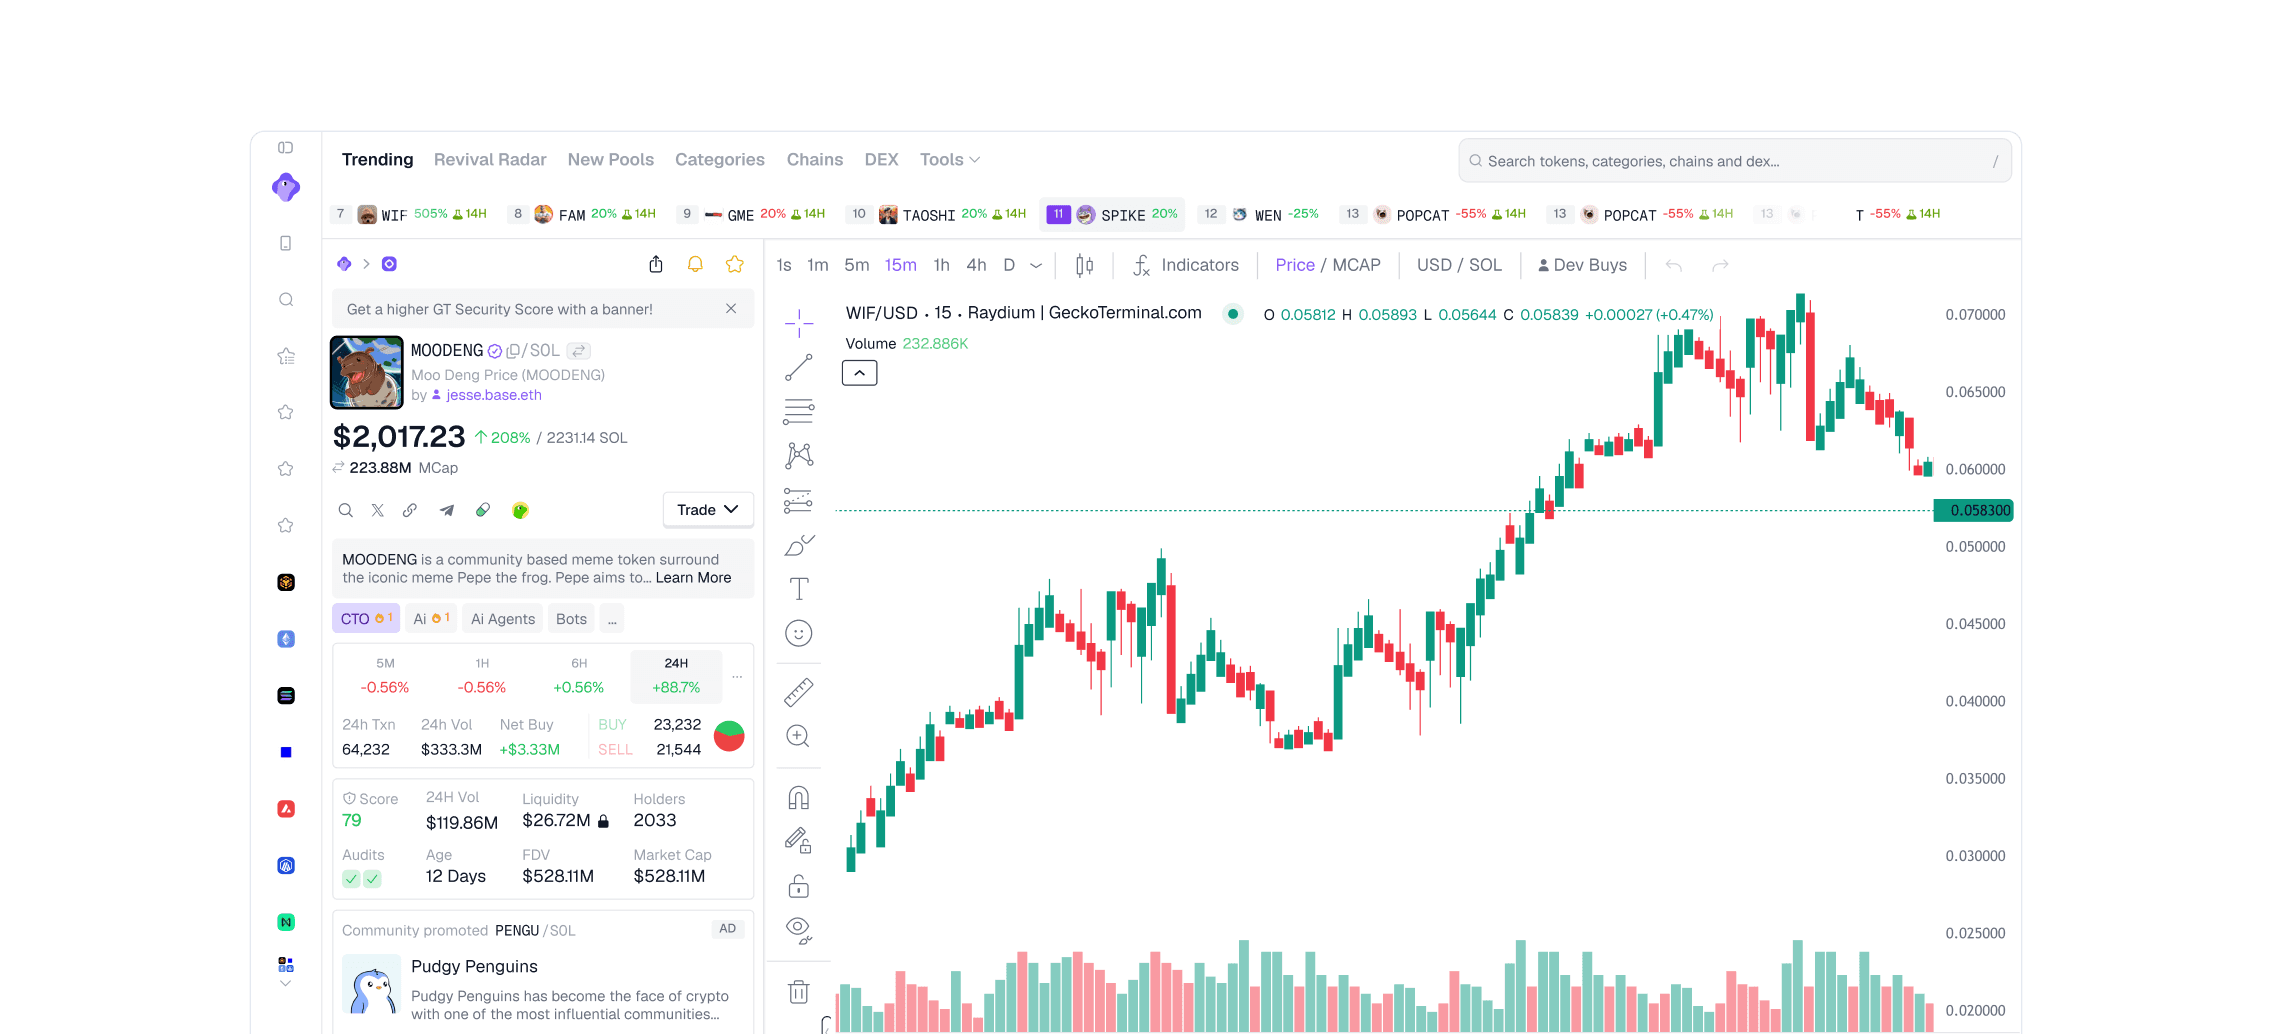Toggle hide all drawings eye icon
Viewport: 2272px width, 1034px height.
[798, 930]
